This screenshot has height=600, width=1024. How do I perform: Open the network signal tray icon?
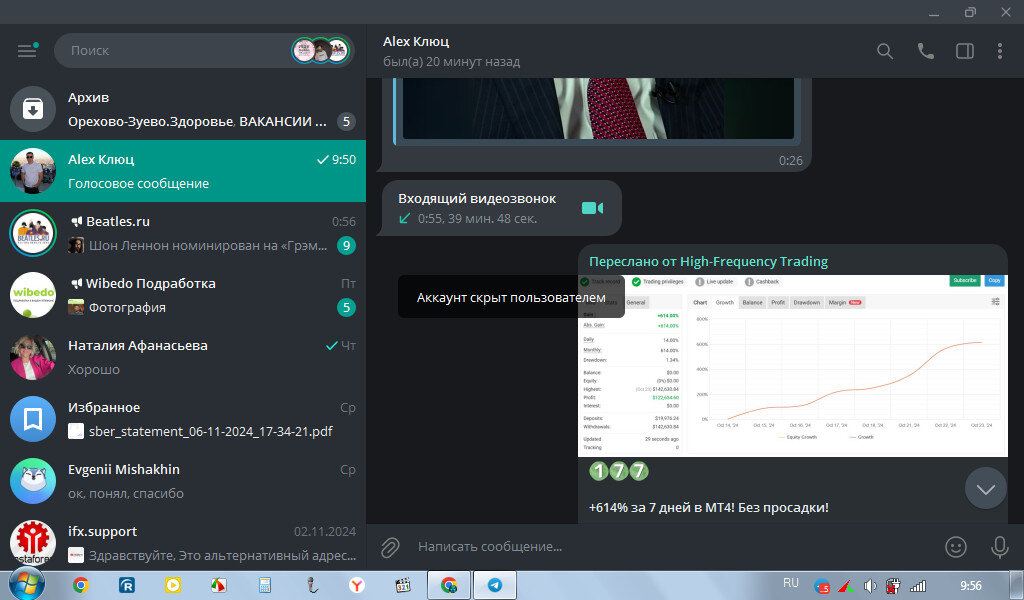pyautogui.click(x=918, y=586)
